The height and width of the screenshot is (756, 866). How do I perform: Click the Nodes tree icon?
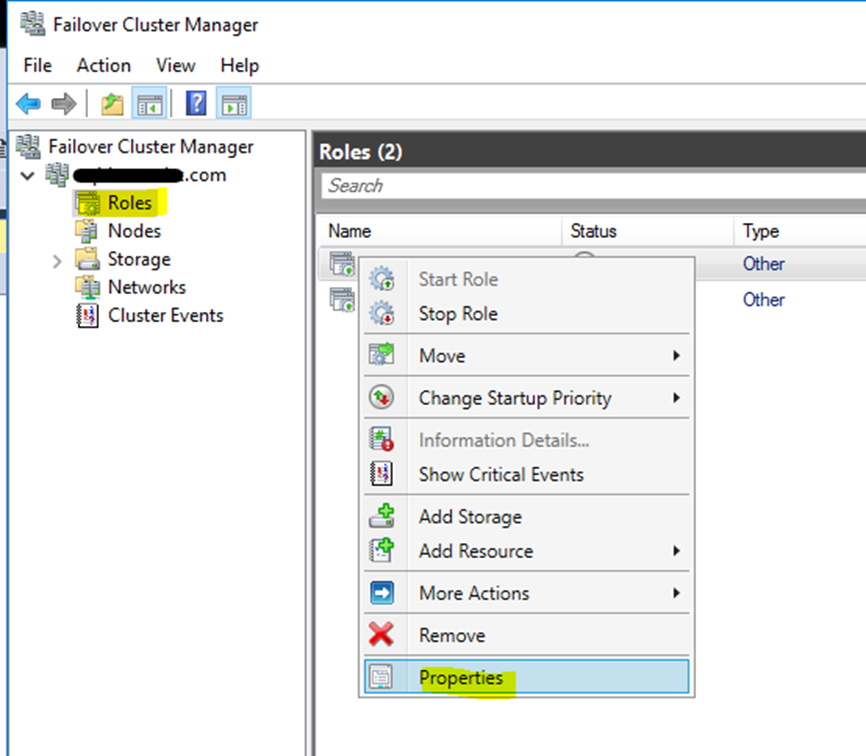click(x=87, y=231)
